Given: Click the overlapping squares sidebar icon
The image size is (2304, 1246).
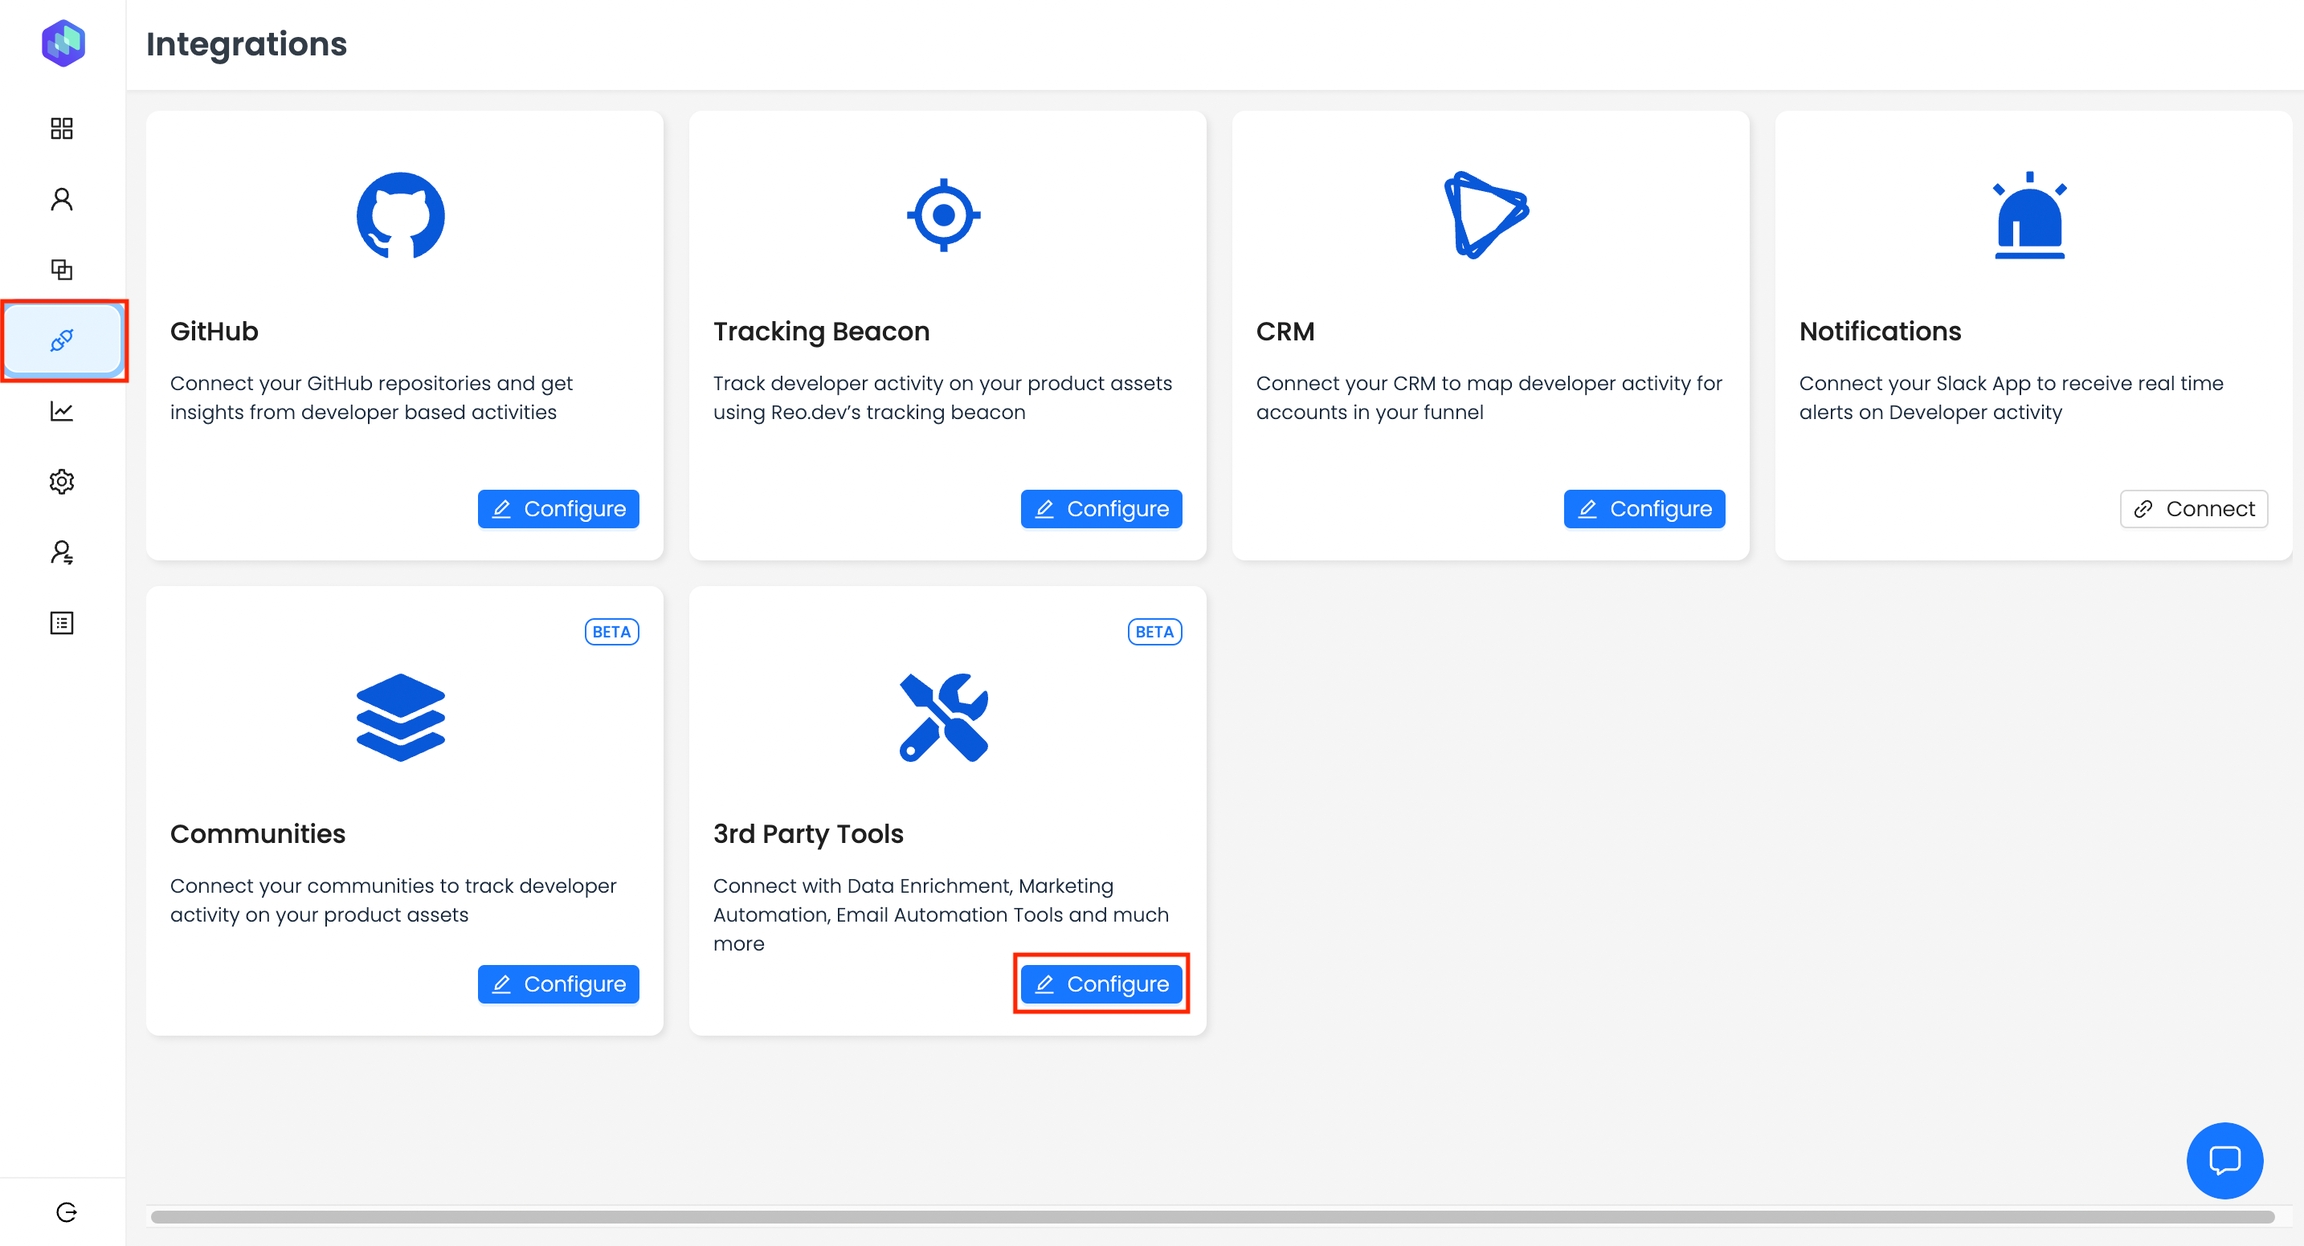Looking at the screenshot, I should coord(62,269).
